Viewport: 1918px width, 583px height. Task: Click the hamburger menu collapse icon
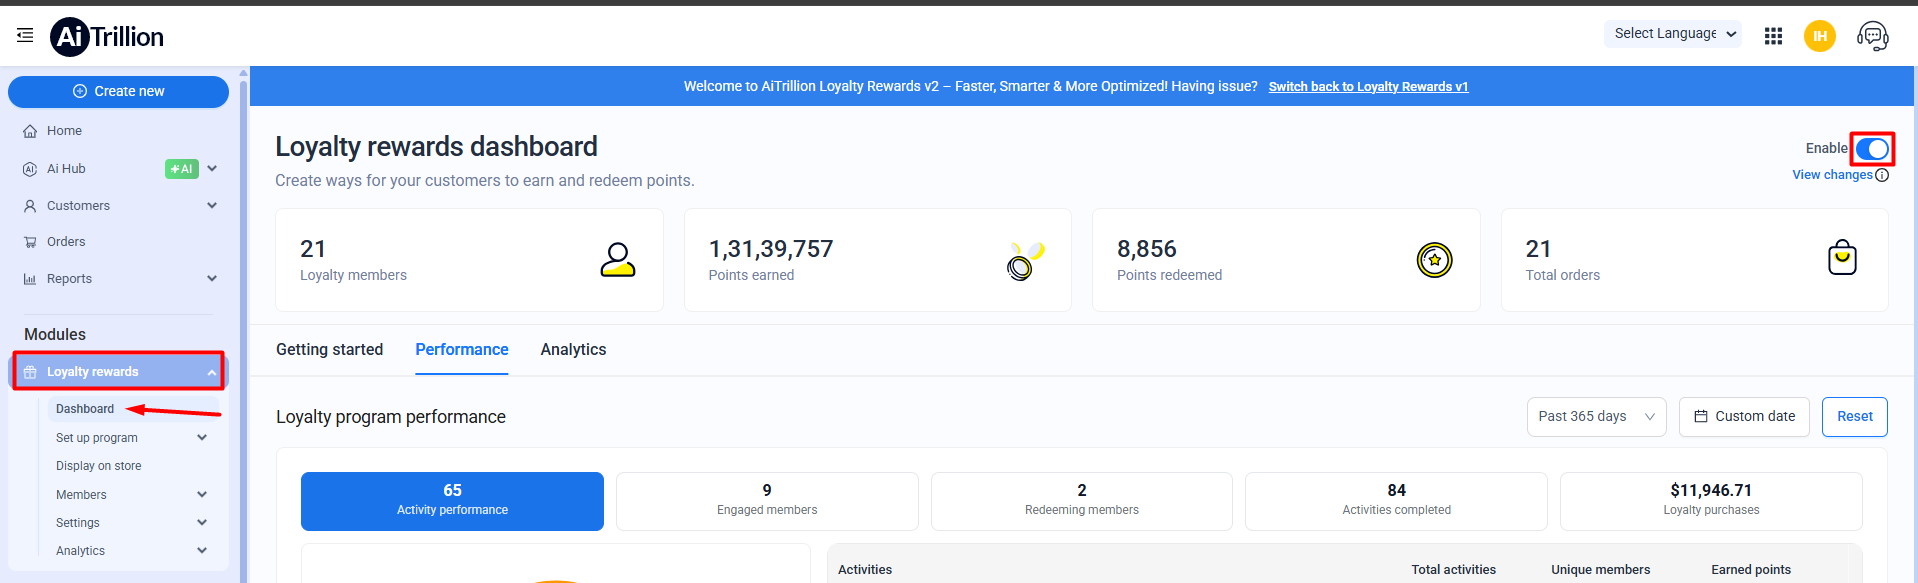[x=25, y=36]
